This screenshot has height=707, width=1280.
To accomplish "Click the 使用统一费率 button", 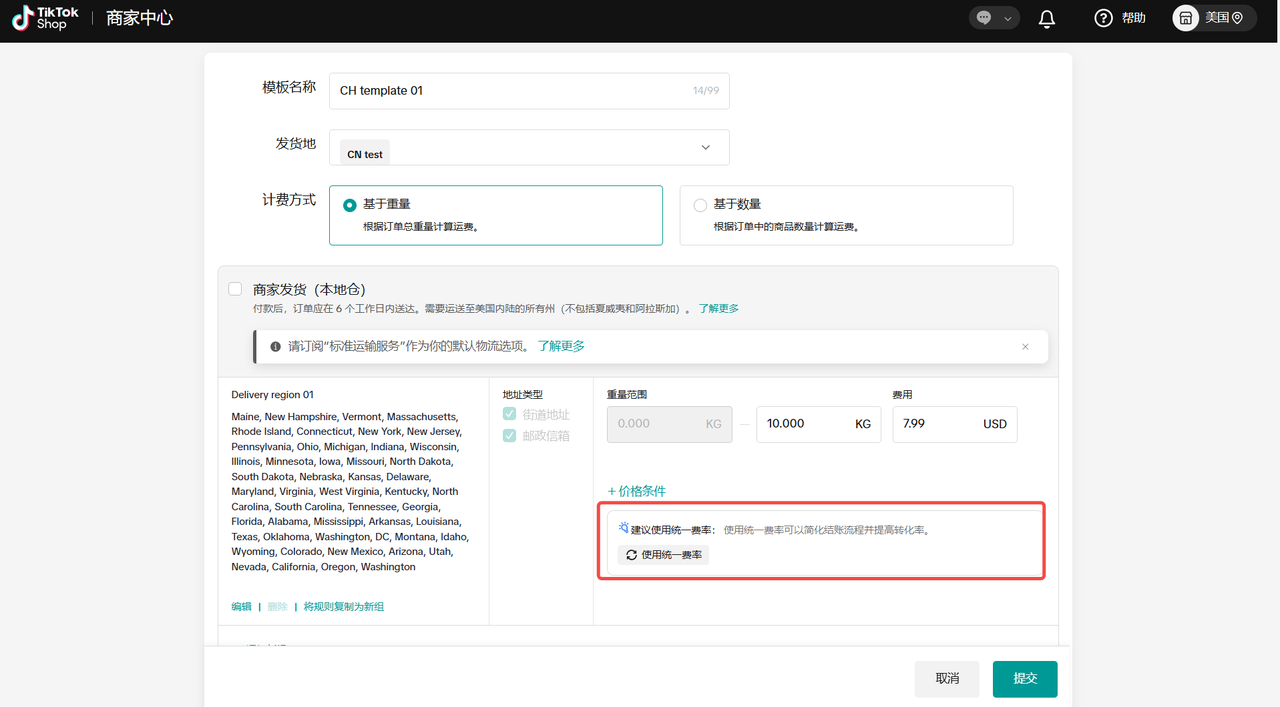I will (x=663, y=554).
